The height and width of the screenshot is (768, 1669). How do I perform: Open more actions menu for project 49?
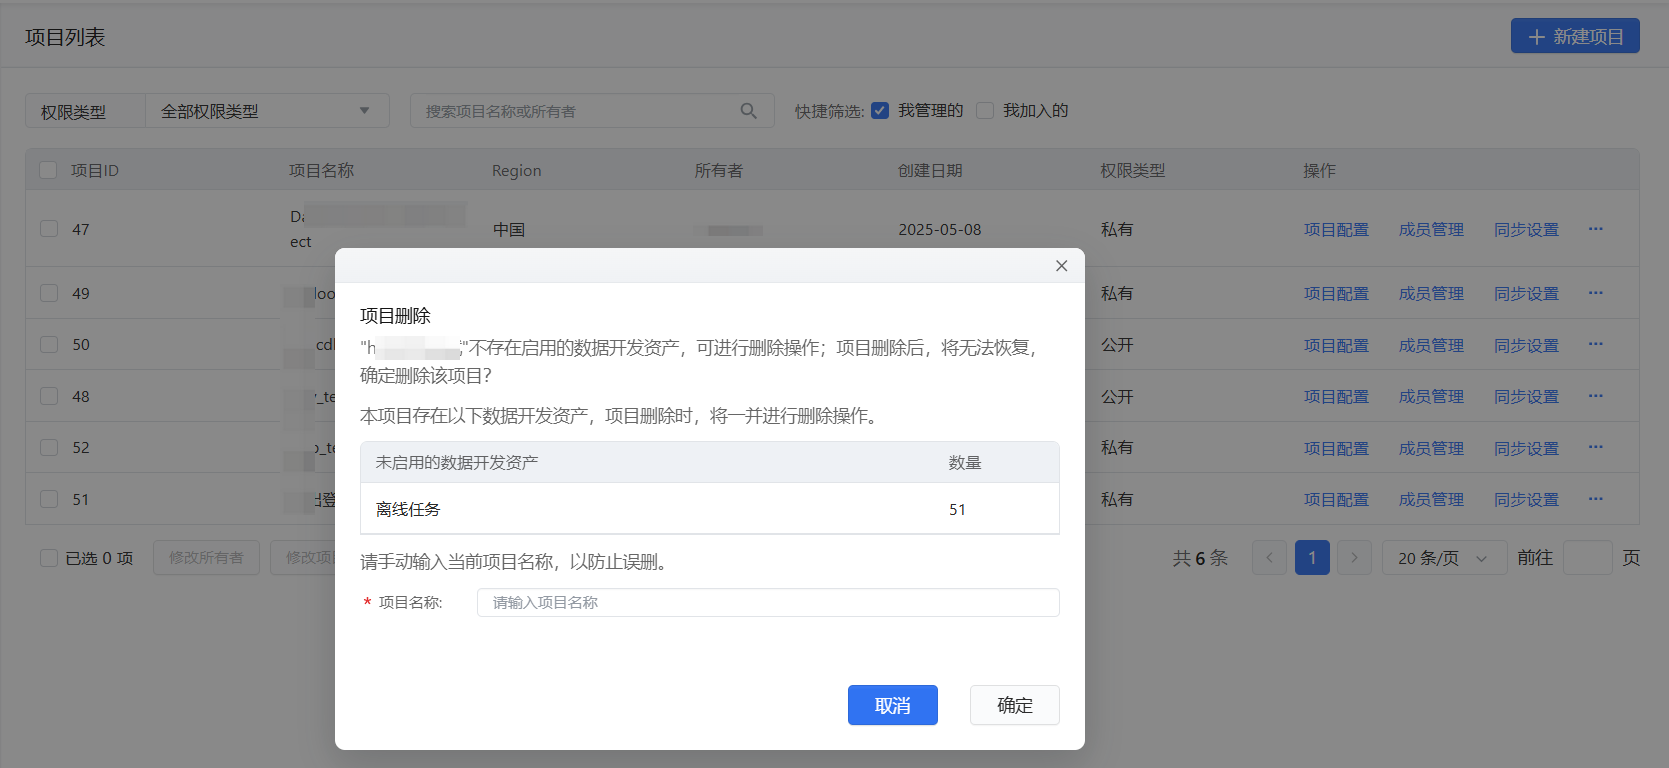click(x=1595, y=293)
